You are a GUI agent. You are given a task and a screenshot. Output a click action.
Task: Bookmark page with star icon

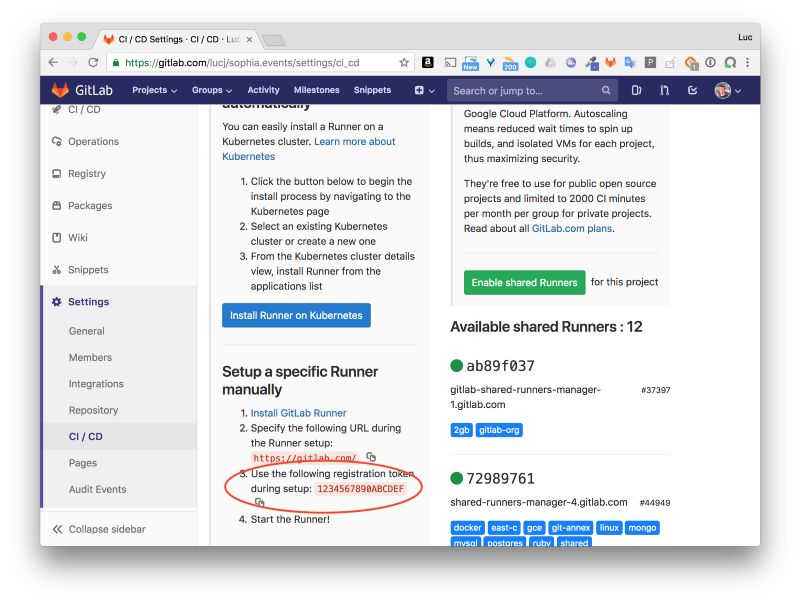pyautogui.click(x=404, y=62)
